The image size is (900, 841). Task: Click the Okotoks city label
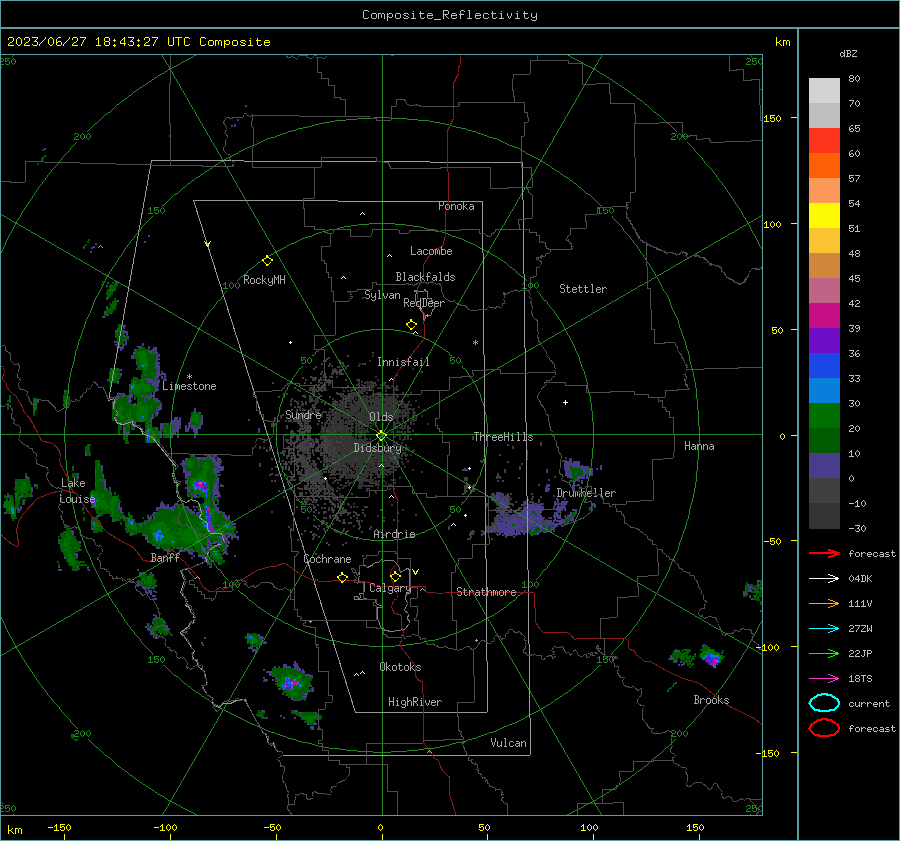(x=400, y=667)
